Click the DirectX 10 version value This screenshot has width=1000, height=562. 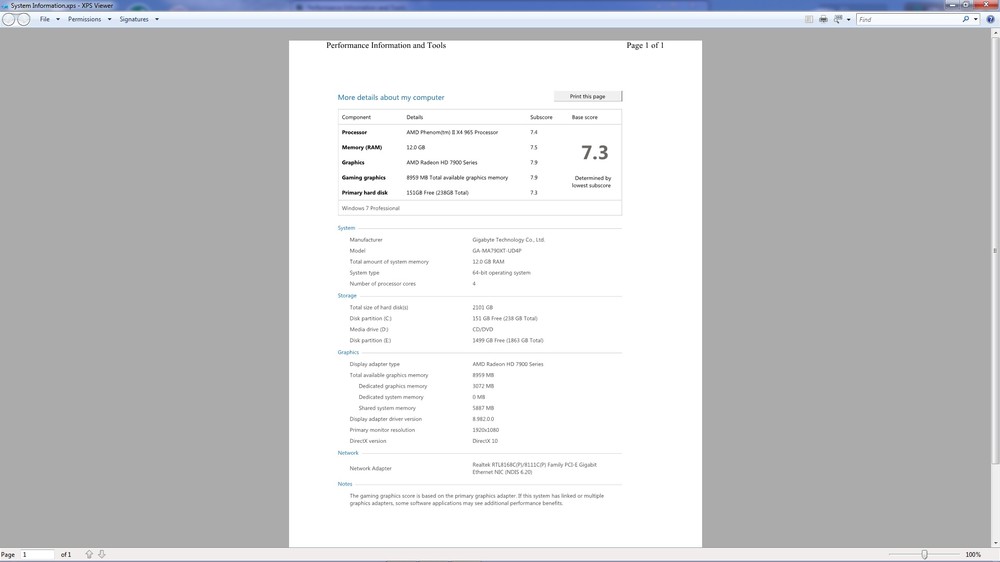(x=485, y=441)
